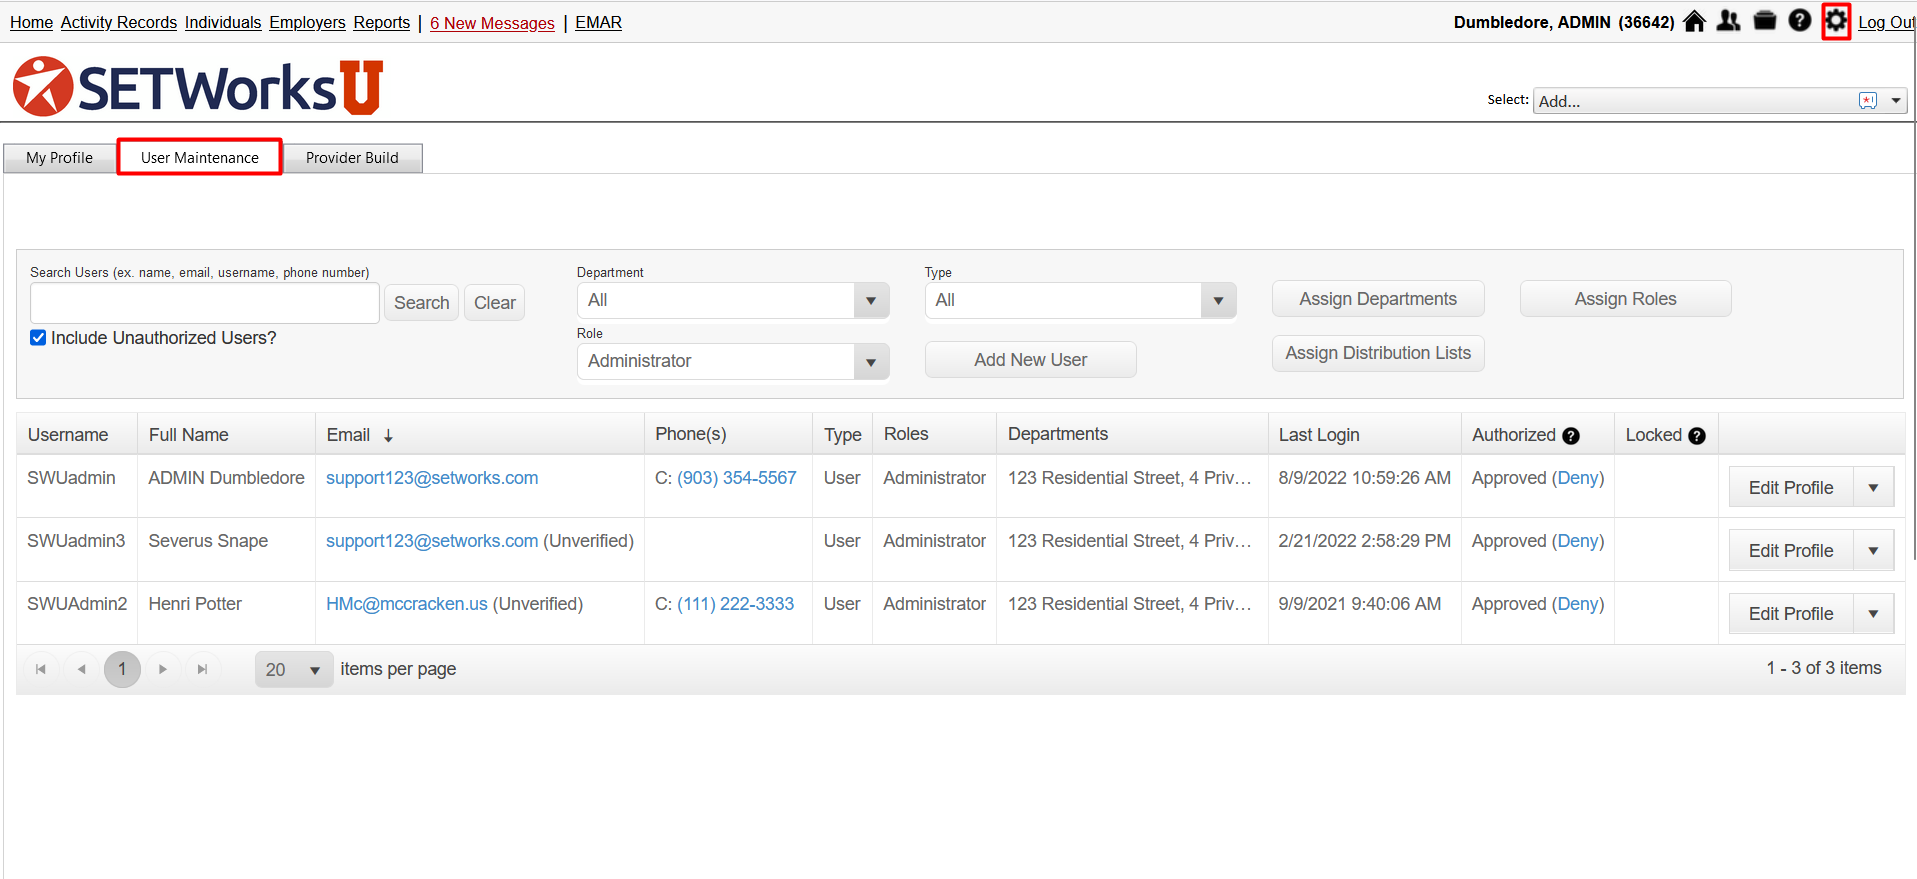Sort by the Email column header
The width and height of the screenshot is (1917, 879).
pos(348,435)
